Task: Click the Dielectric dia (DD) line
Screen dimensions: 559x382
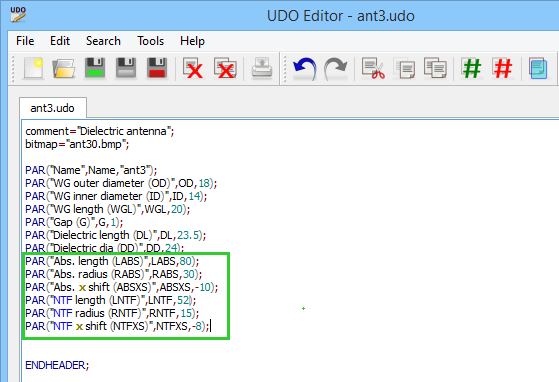Action: pos(104,247)
